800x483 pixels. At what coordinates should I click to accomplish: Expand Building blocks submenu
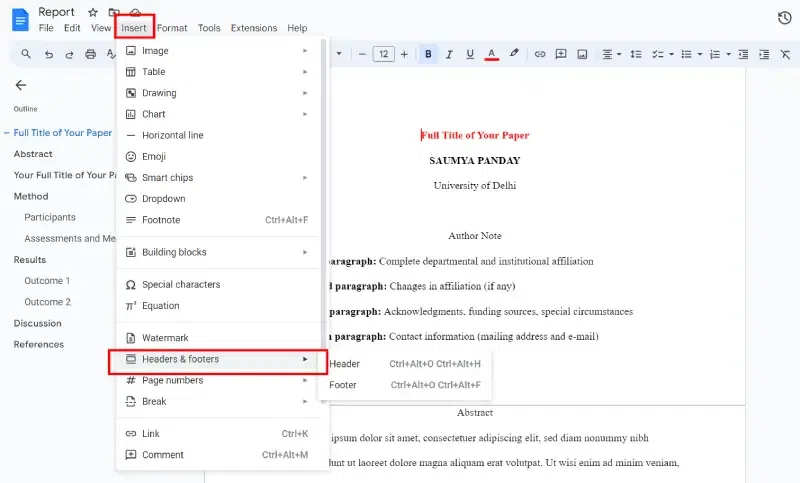click(x=218, y=252)
